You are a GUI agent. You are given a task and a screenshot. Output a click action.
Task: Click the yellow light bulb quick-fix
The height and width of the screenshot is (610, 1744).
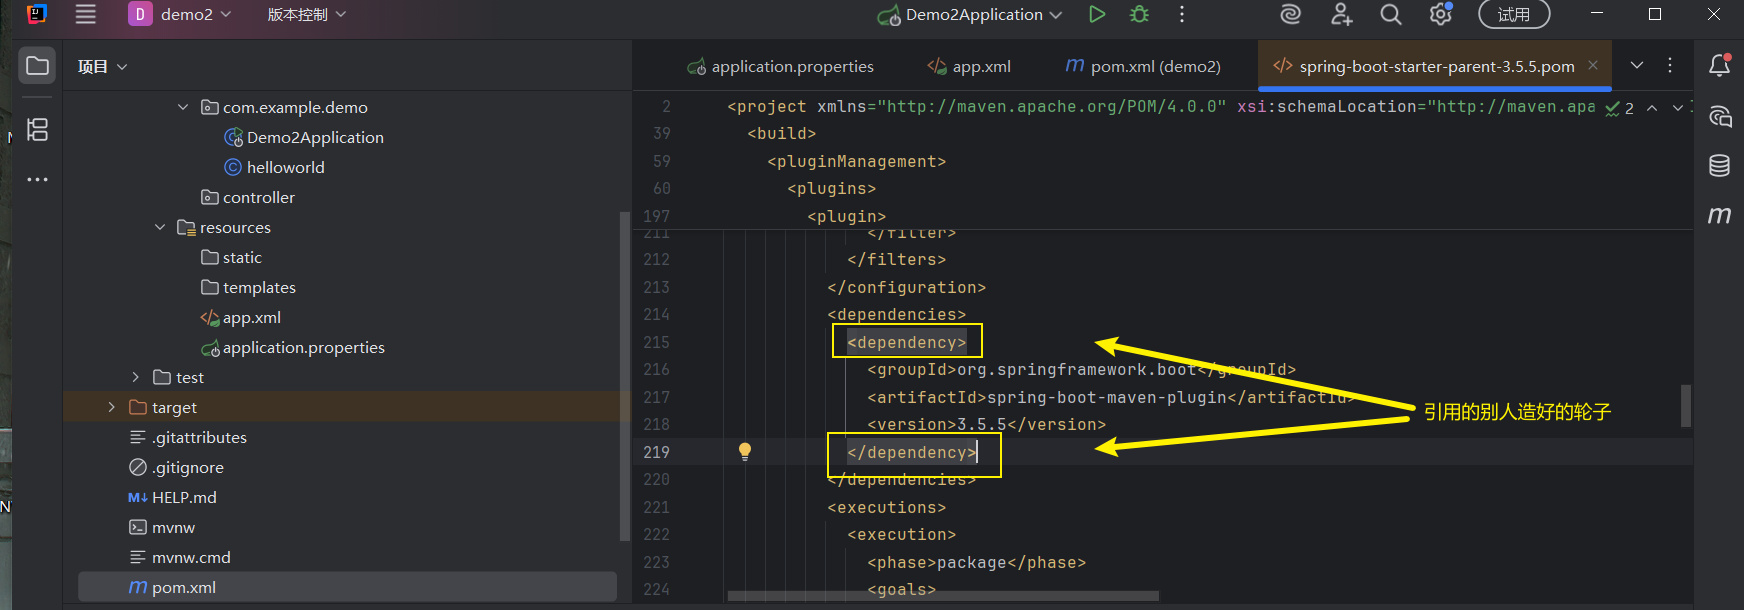pyautogui.click(x=745, y=451)
